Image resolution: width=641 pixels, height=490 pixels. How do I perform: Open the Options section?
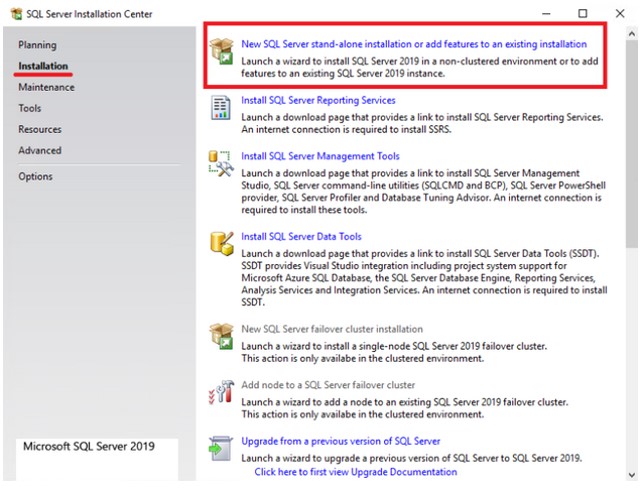tap(35, 177)
